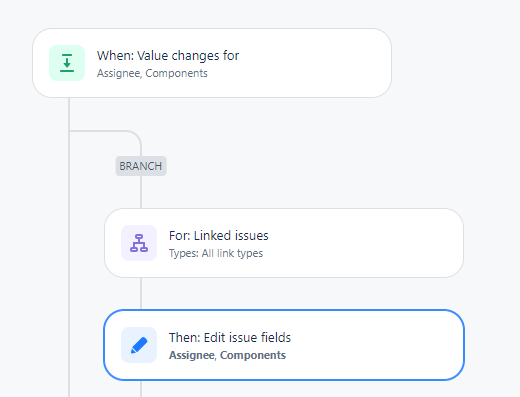Select the 'When: Value changes for' title

(168, 56)
